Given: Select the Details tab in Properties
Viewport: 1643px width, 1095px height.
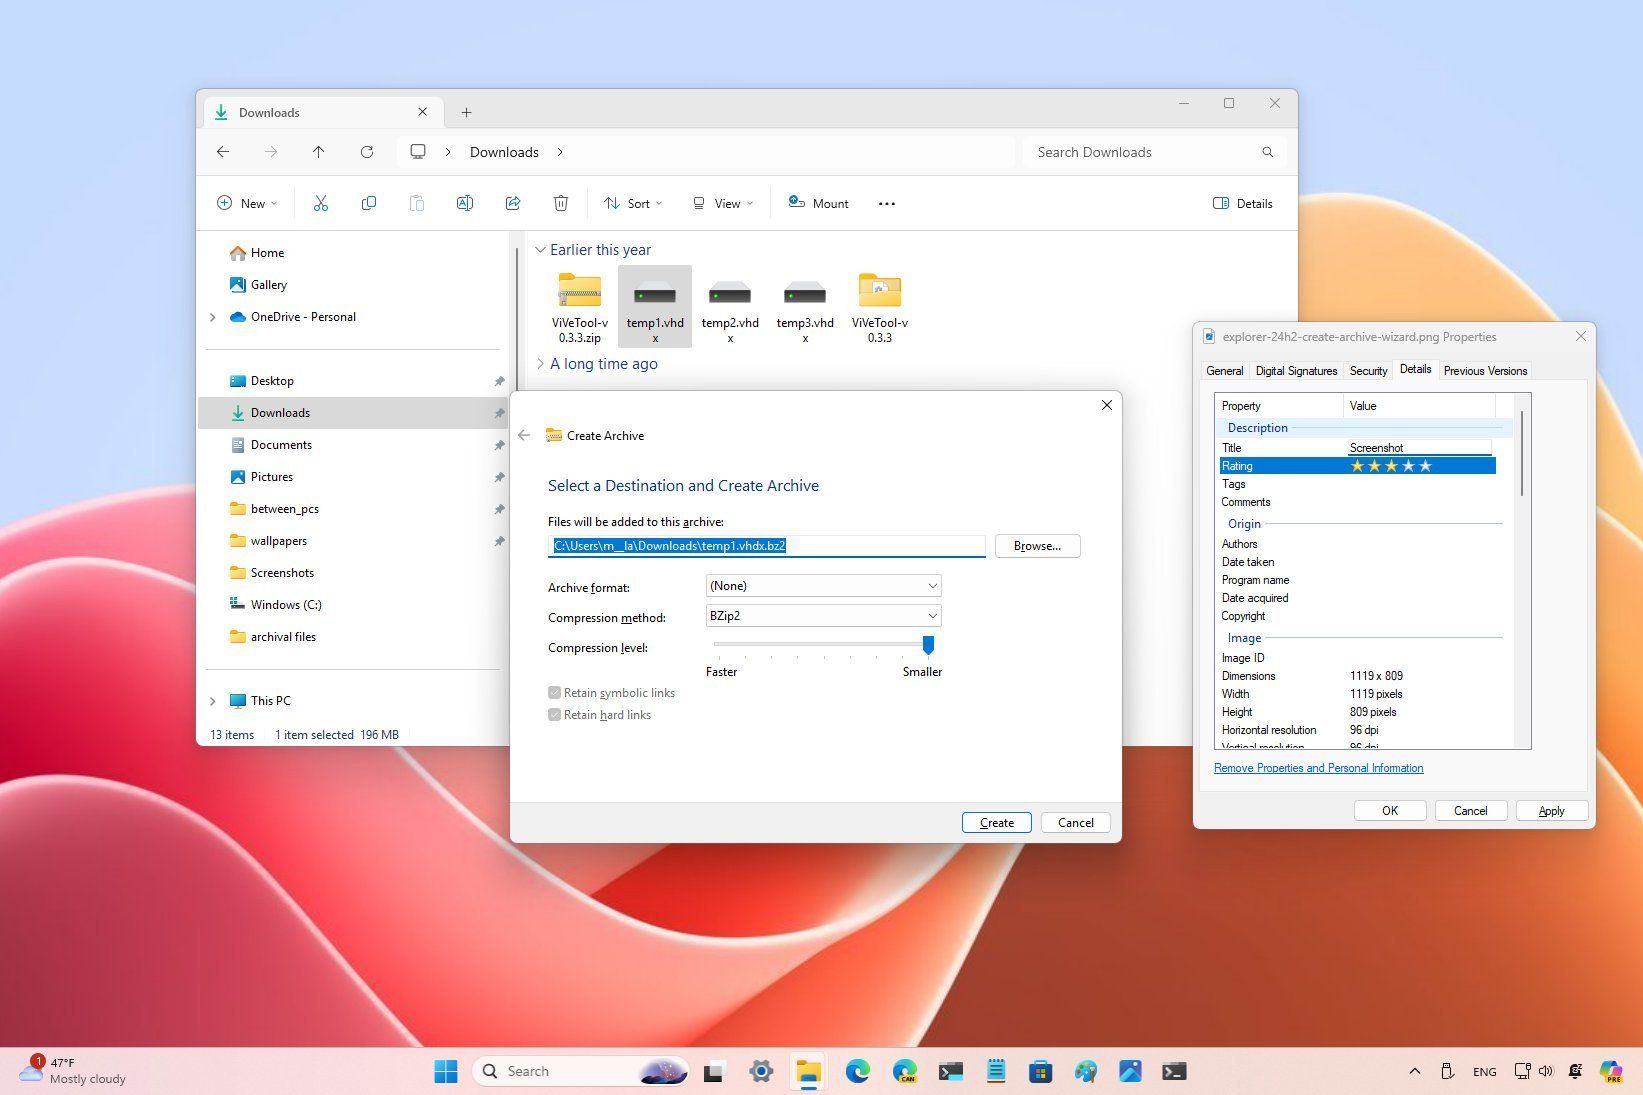Looking at the screenshot, I should coord(1415,369).
